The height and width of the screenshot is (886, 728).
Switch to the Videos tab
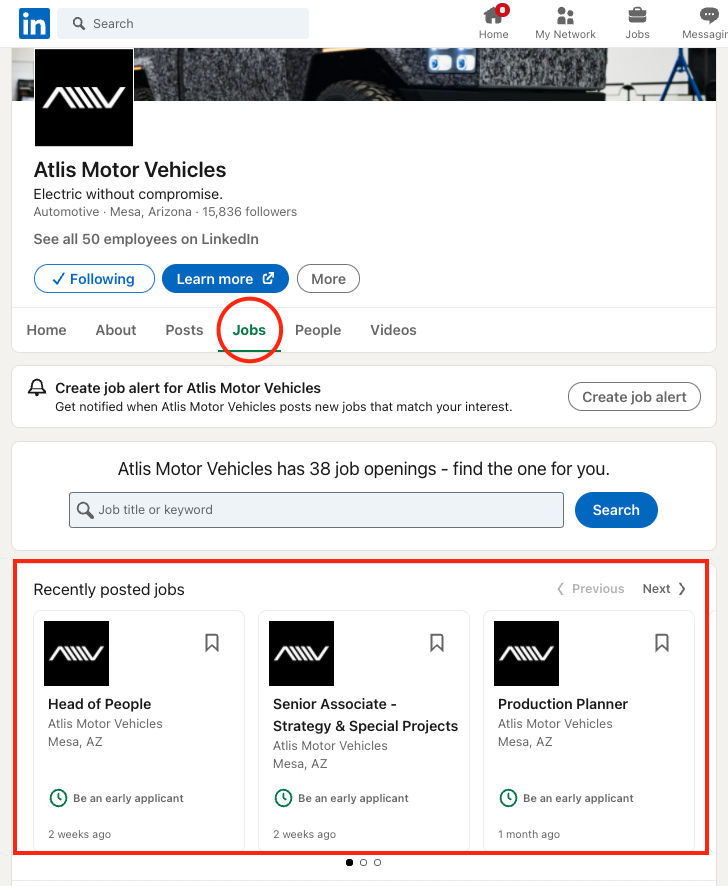(393, 330)
